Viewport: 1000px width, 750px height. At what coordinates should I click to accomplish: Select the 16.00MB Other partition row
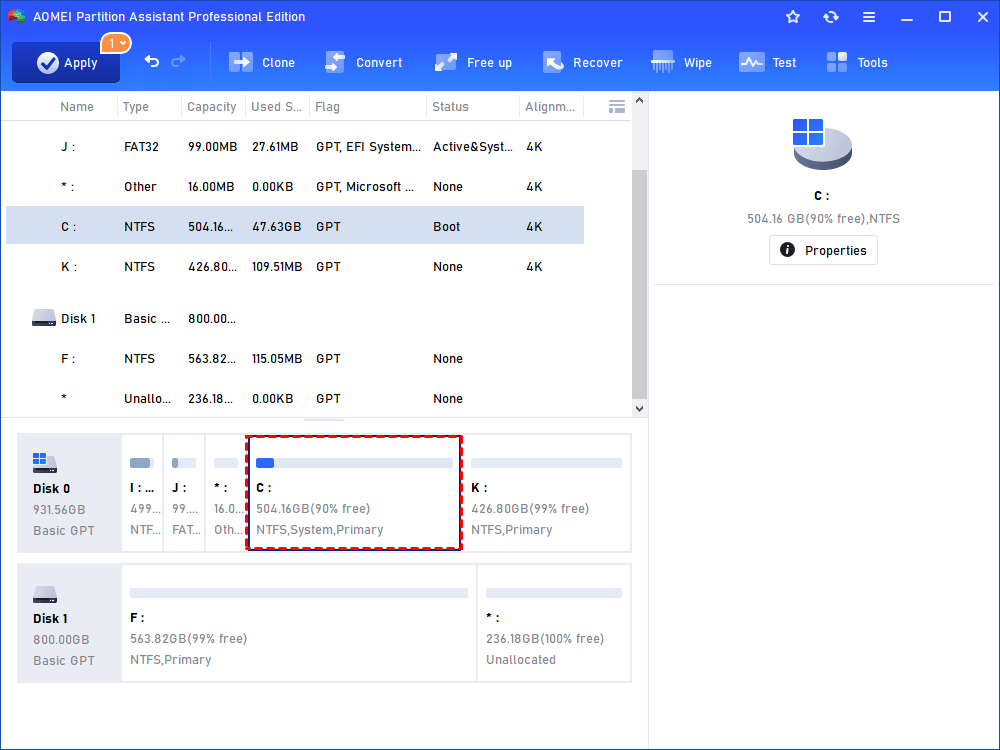(295, 187)
